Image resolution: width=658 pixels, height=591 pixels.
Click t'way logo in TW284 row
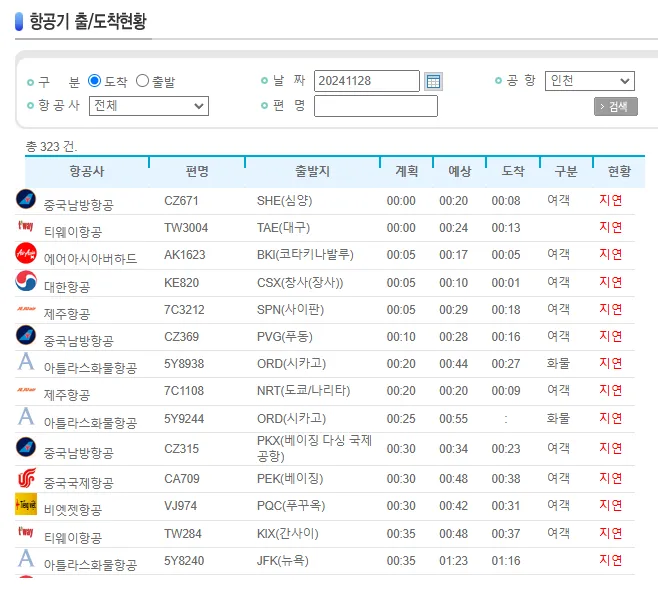26,532
